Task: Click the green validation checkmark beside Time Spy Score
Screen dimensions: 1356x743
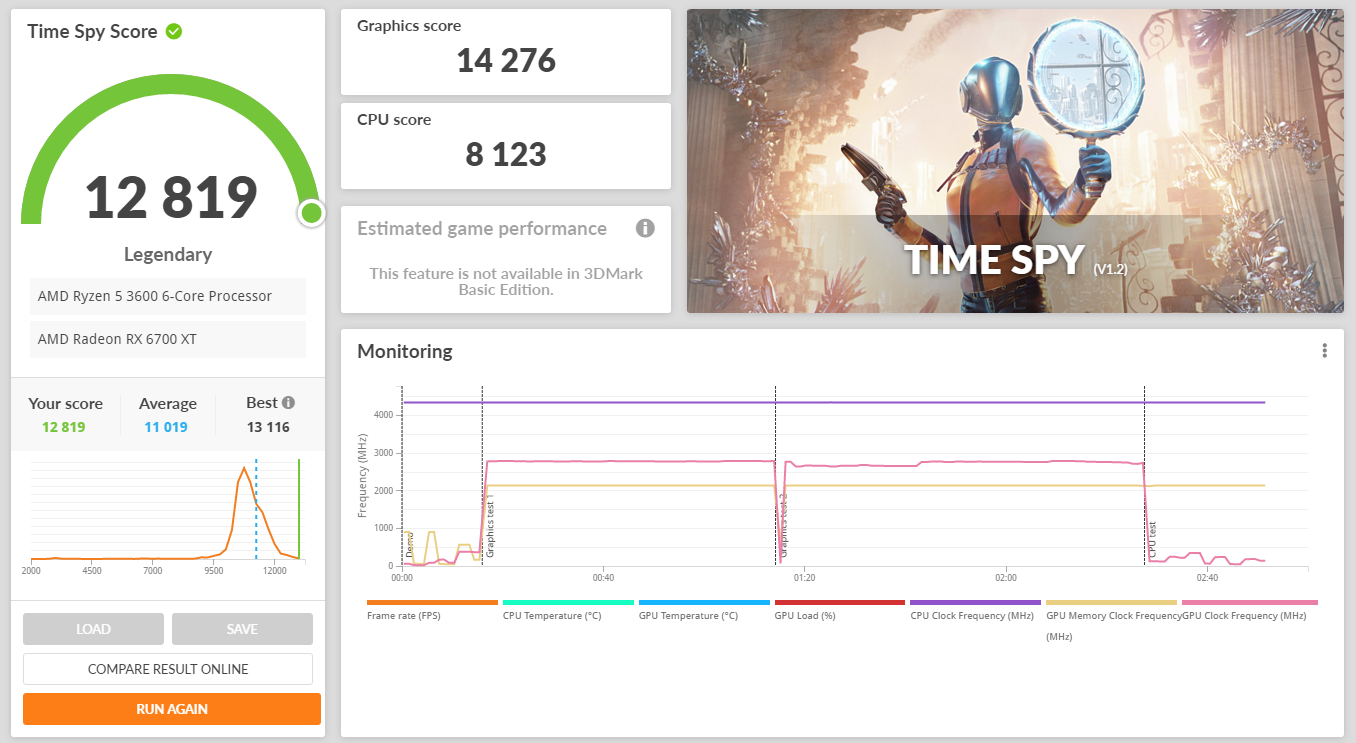Action: tap(174, 32)
